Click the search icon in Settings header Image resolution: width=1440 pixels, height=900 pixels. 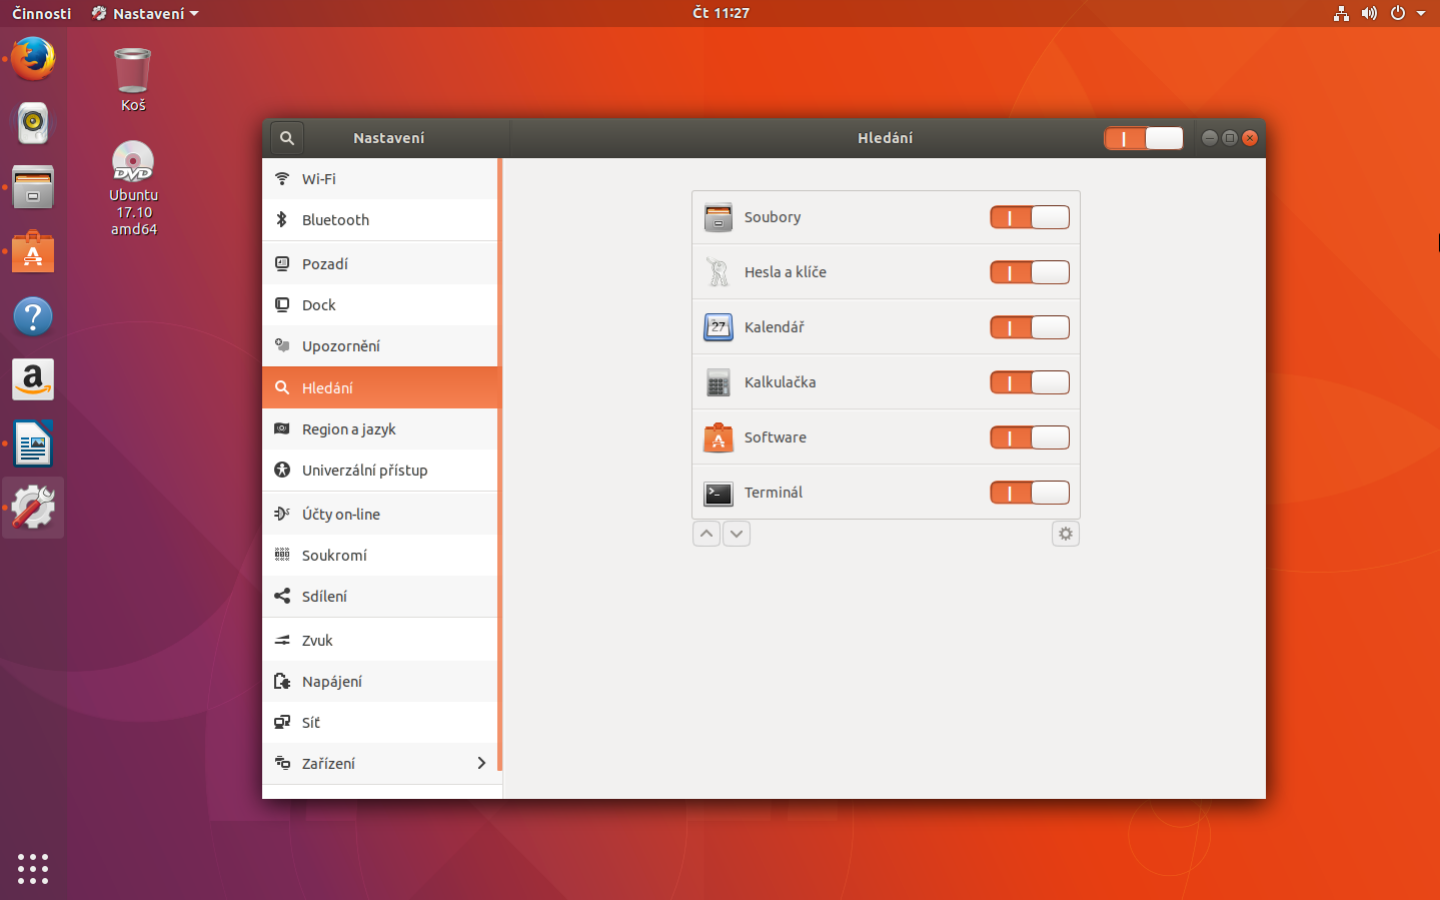click(x=287, y=138)
